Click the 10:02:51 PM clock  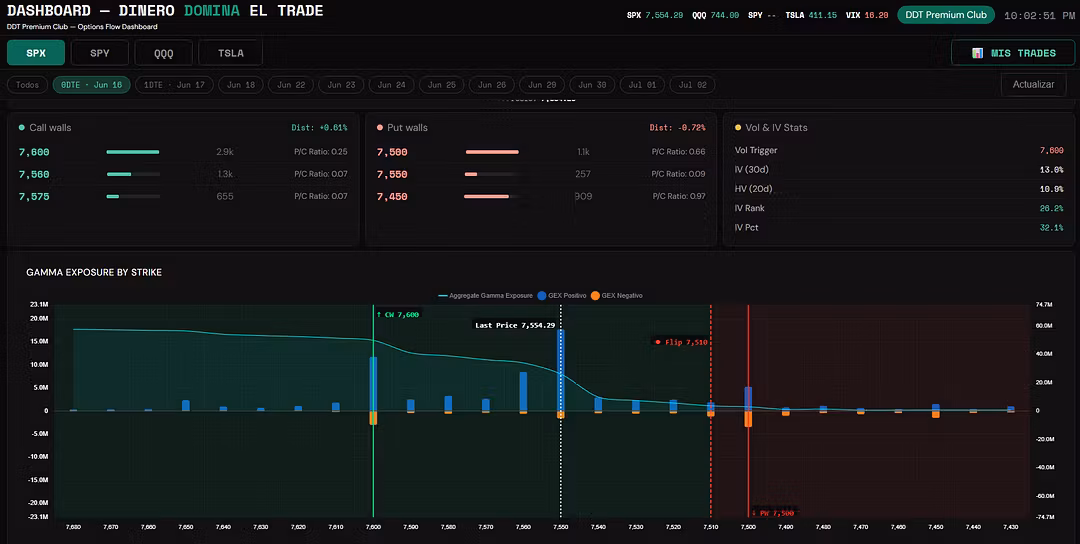pos(1039,15)
